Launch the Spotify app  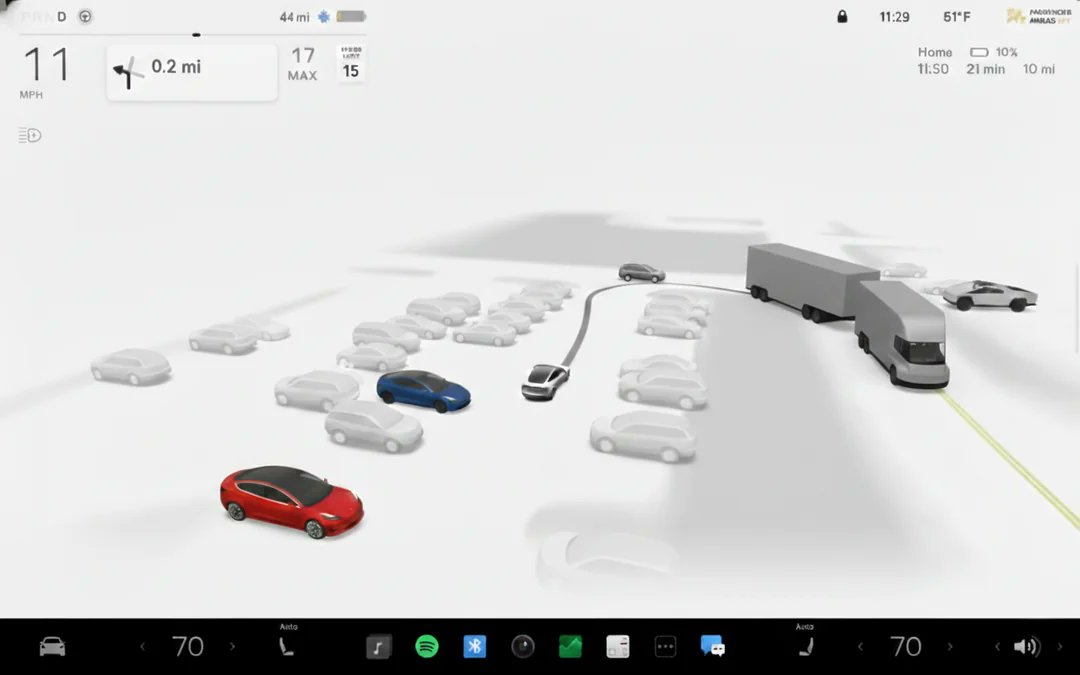pyautogui.click(x=427, y=647)
